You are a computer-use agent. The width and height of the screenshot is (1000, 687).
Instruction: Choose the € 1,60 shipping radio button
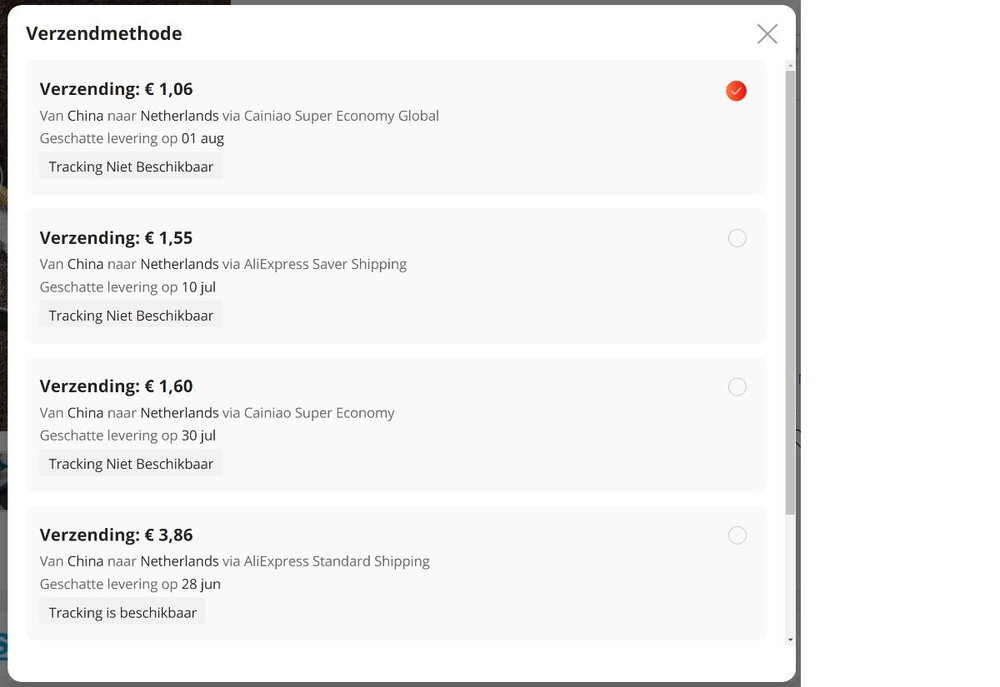737,387
